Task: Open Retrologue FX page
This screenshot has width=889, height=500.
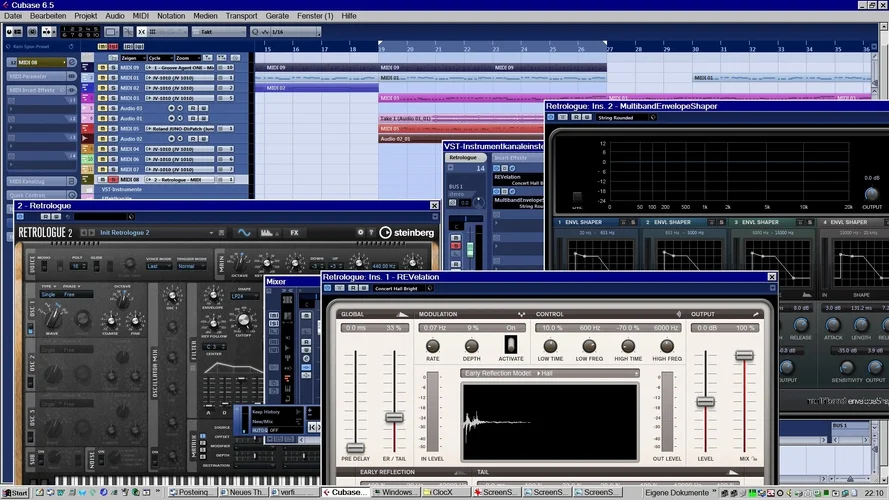Action: tap(294, 232)
